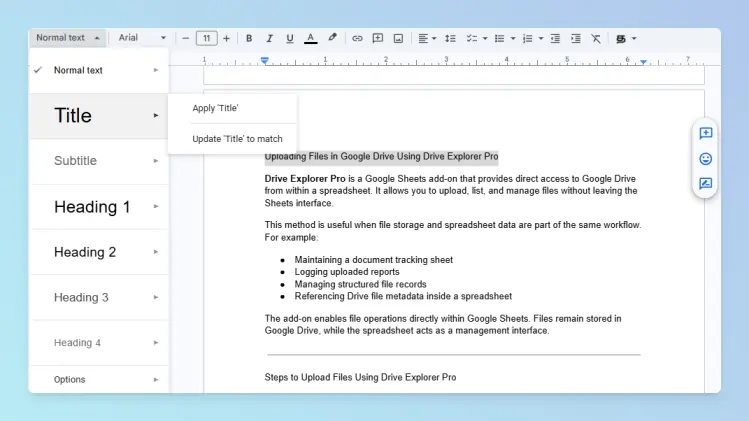
Task: Decrease the indent
Action: pyautogui.click(x=555, y=38)
